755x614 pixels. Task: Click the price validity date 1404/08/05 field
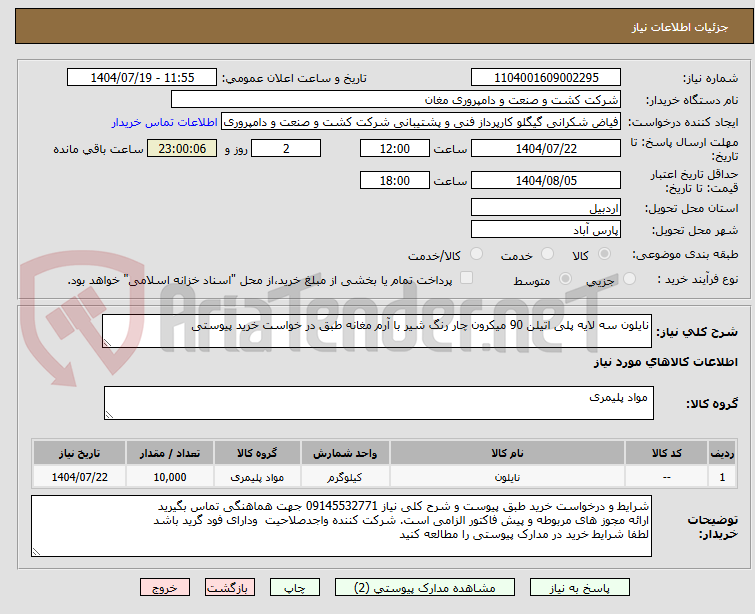546,181
